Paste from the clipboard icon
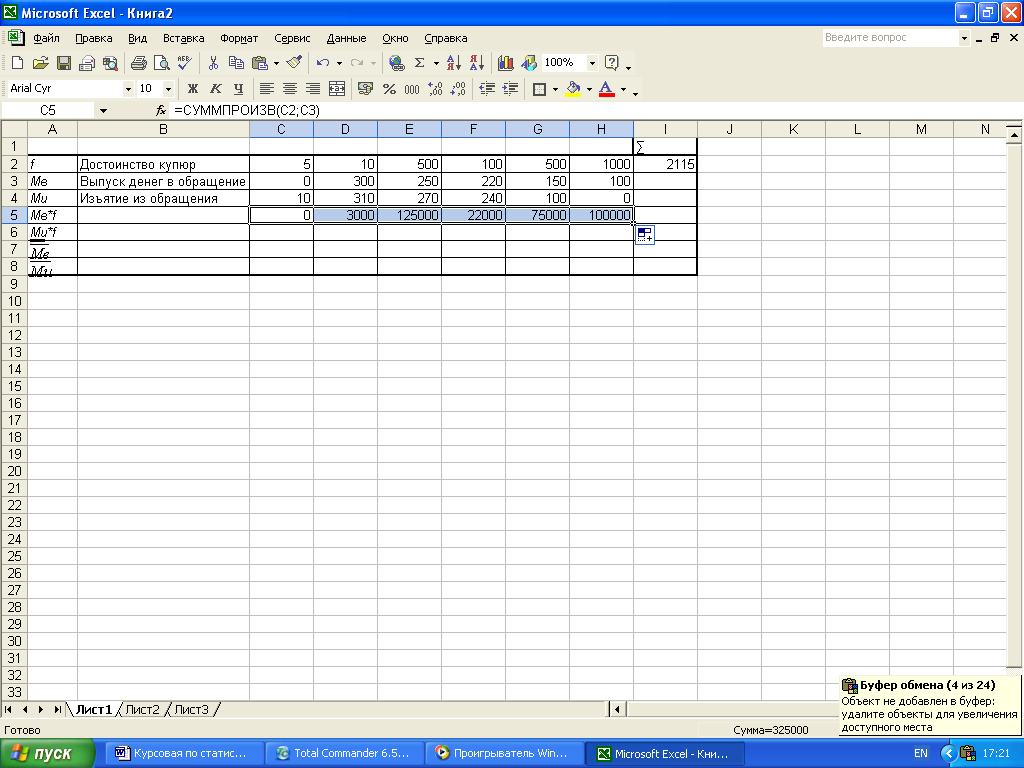The height and width of the screenshot is (768, 1024). [x=260, y=63]
